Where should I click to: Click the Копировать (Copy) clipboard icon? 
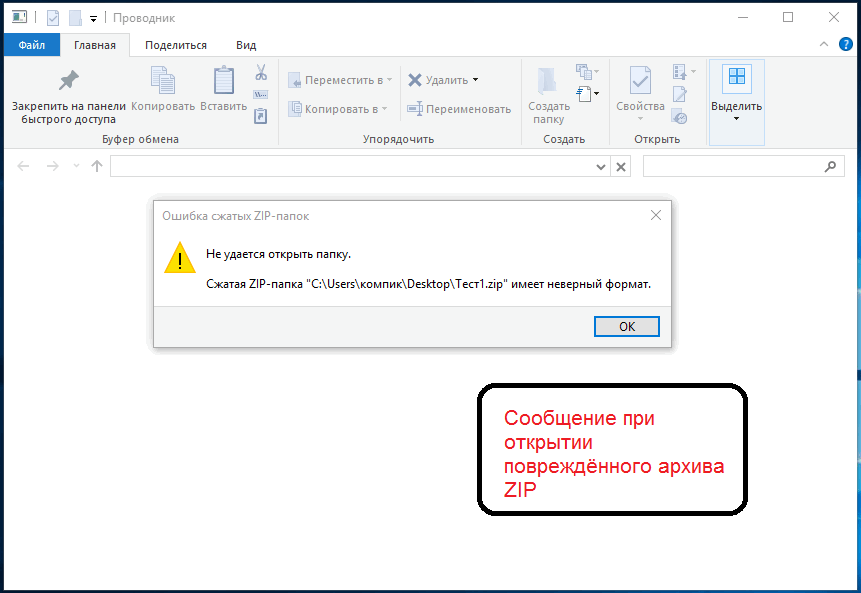pos(162,81)
